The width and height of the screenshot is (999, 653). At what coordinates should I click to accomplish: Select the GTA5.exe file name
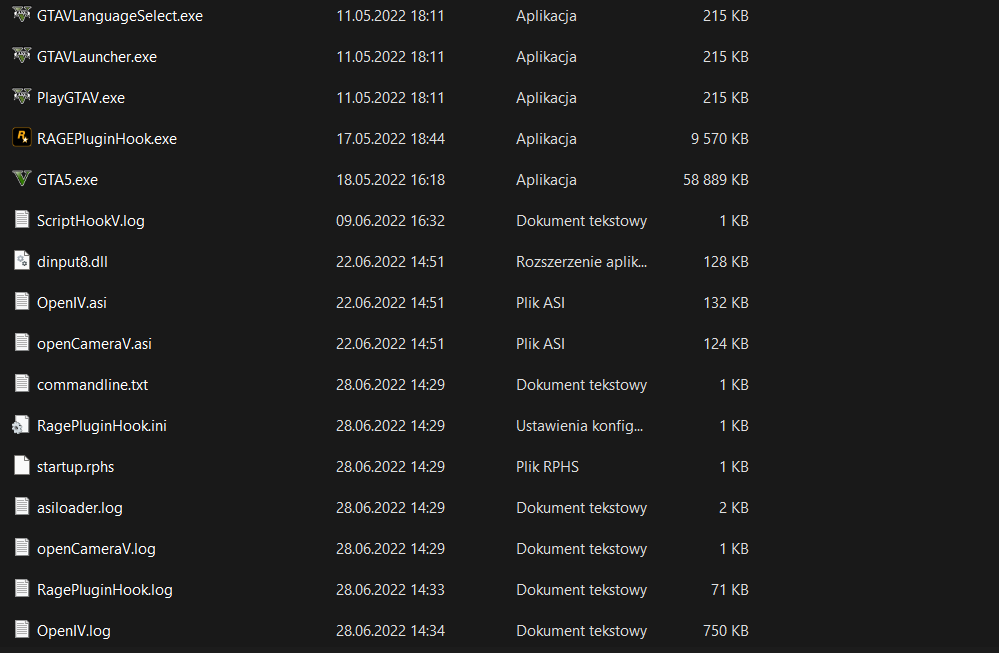click(68, 180)
